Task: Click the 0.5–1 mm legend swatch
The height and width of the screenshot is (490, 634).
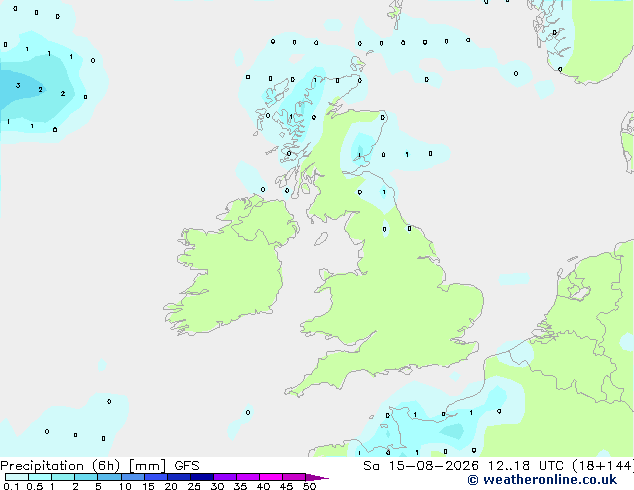Action: coord(40,477)
